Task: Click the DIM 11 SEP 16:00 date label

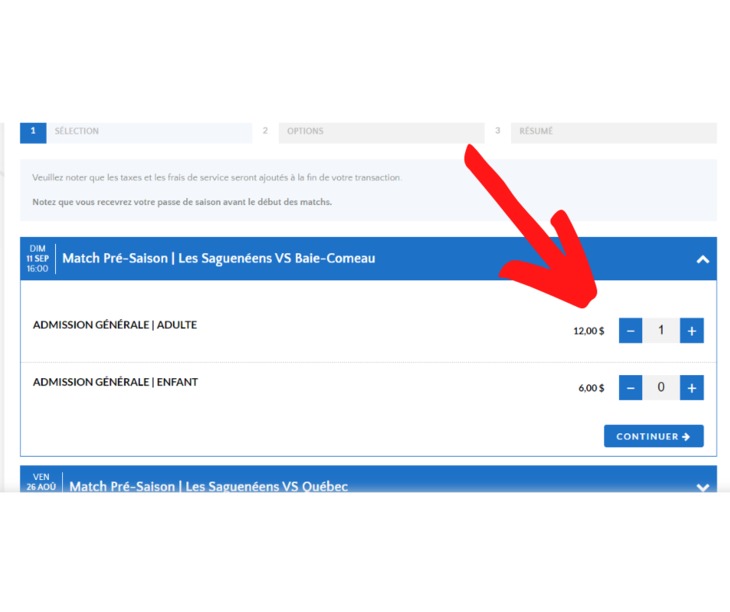Action: pyautogui.click(x=37, y=259)
